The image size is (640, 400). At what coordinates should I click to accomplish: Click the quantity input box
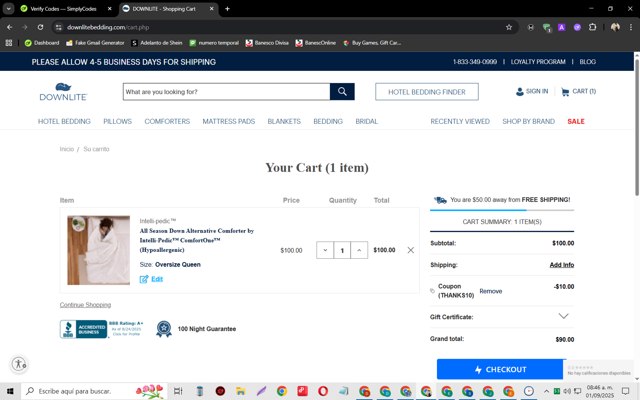(342, 250)
